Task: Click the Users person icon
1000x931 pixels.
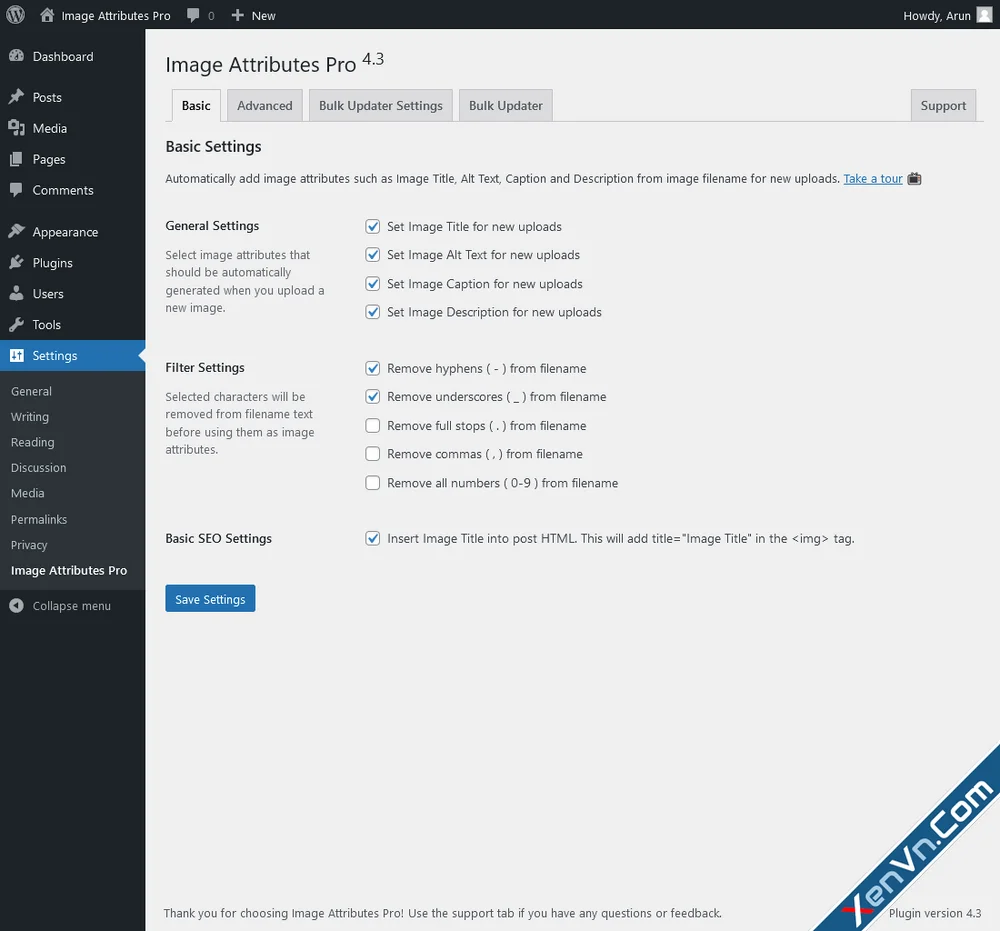Action: coord(17,293)
